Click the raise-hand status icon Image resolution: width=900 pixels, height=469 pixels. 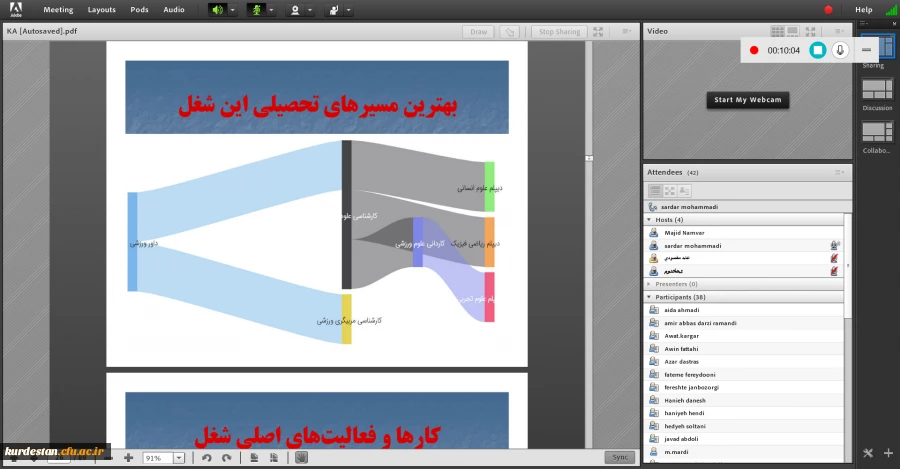tap(334, 10)
